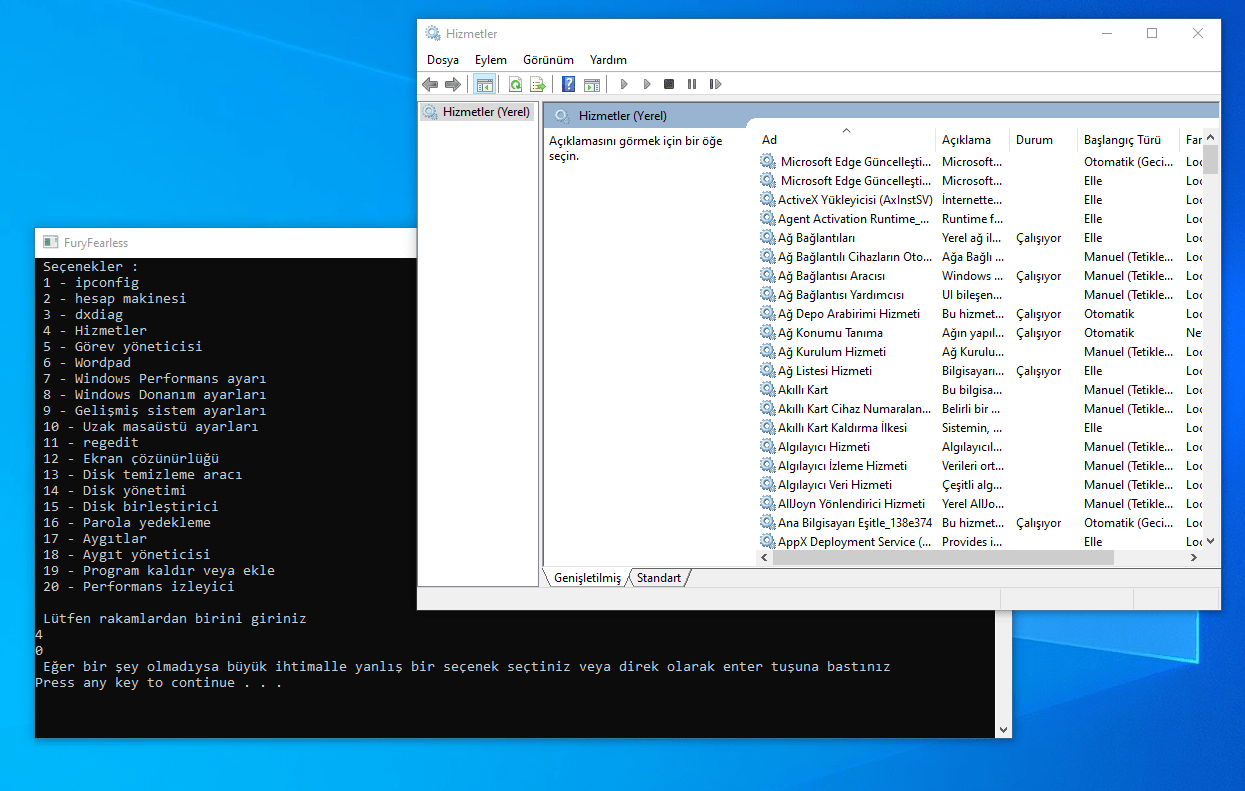Click the FuryFearless console window title icon
1245x791 pixels.
click(50, 242)
